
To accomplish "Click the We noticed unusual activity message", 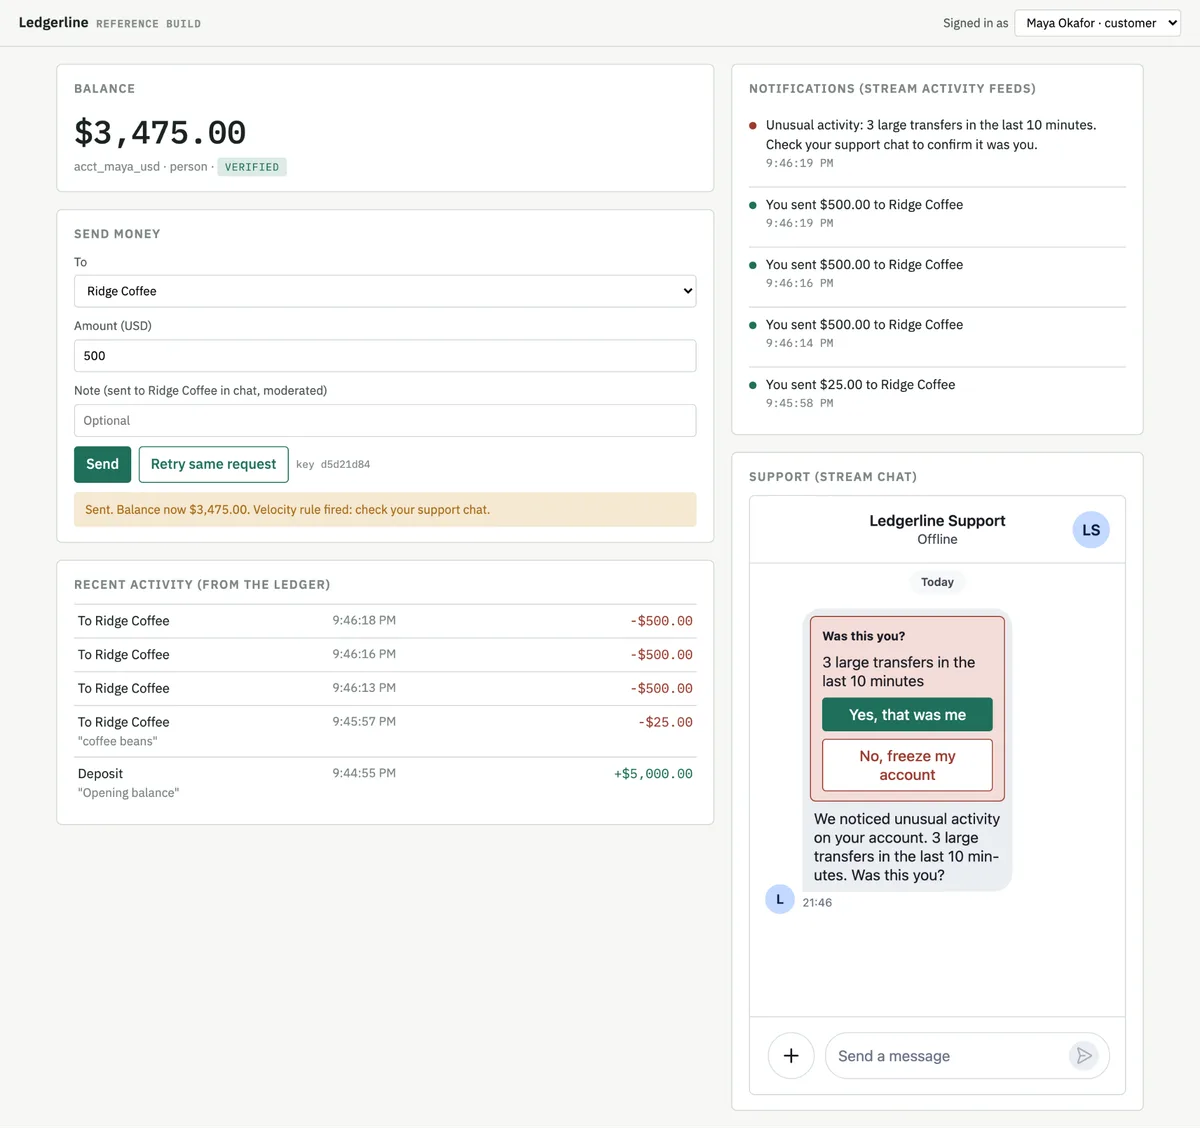I will 907,847.
